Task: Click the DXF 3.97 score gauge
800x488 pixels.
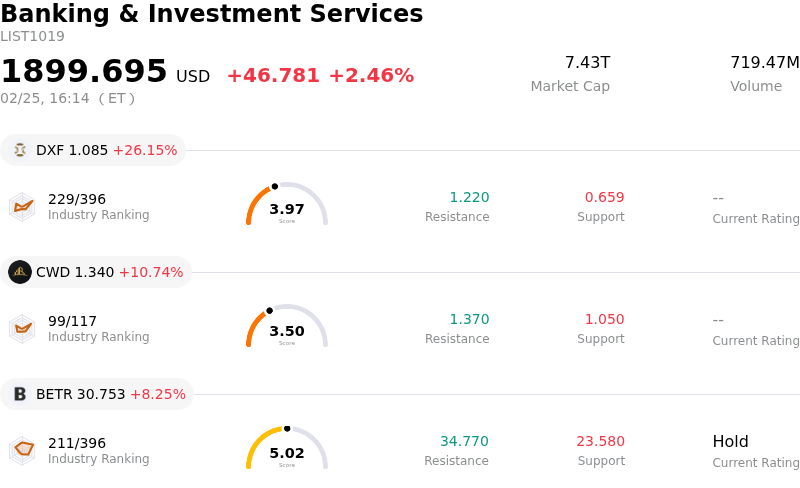Action: (287, 205)
